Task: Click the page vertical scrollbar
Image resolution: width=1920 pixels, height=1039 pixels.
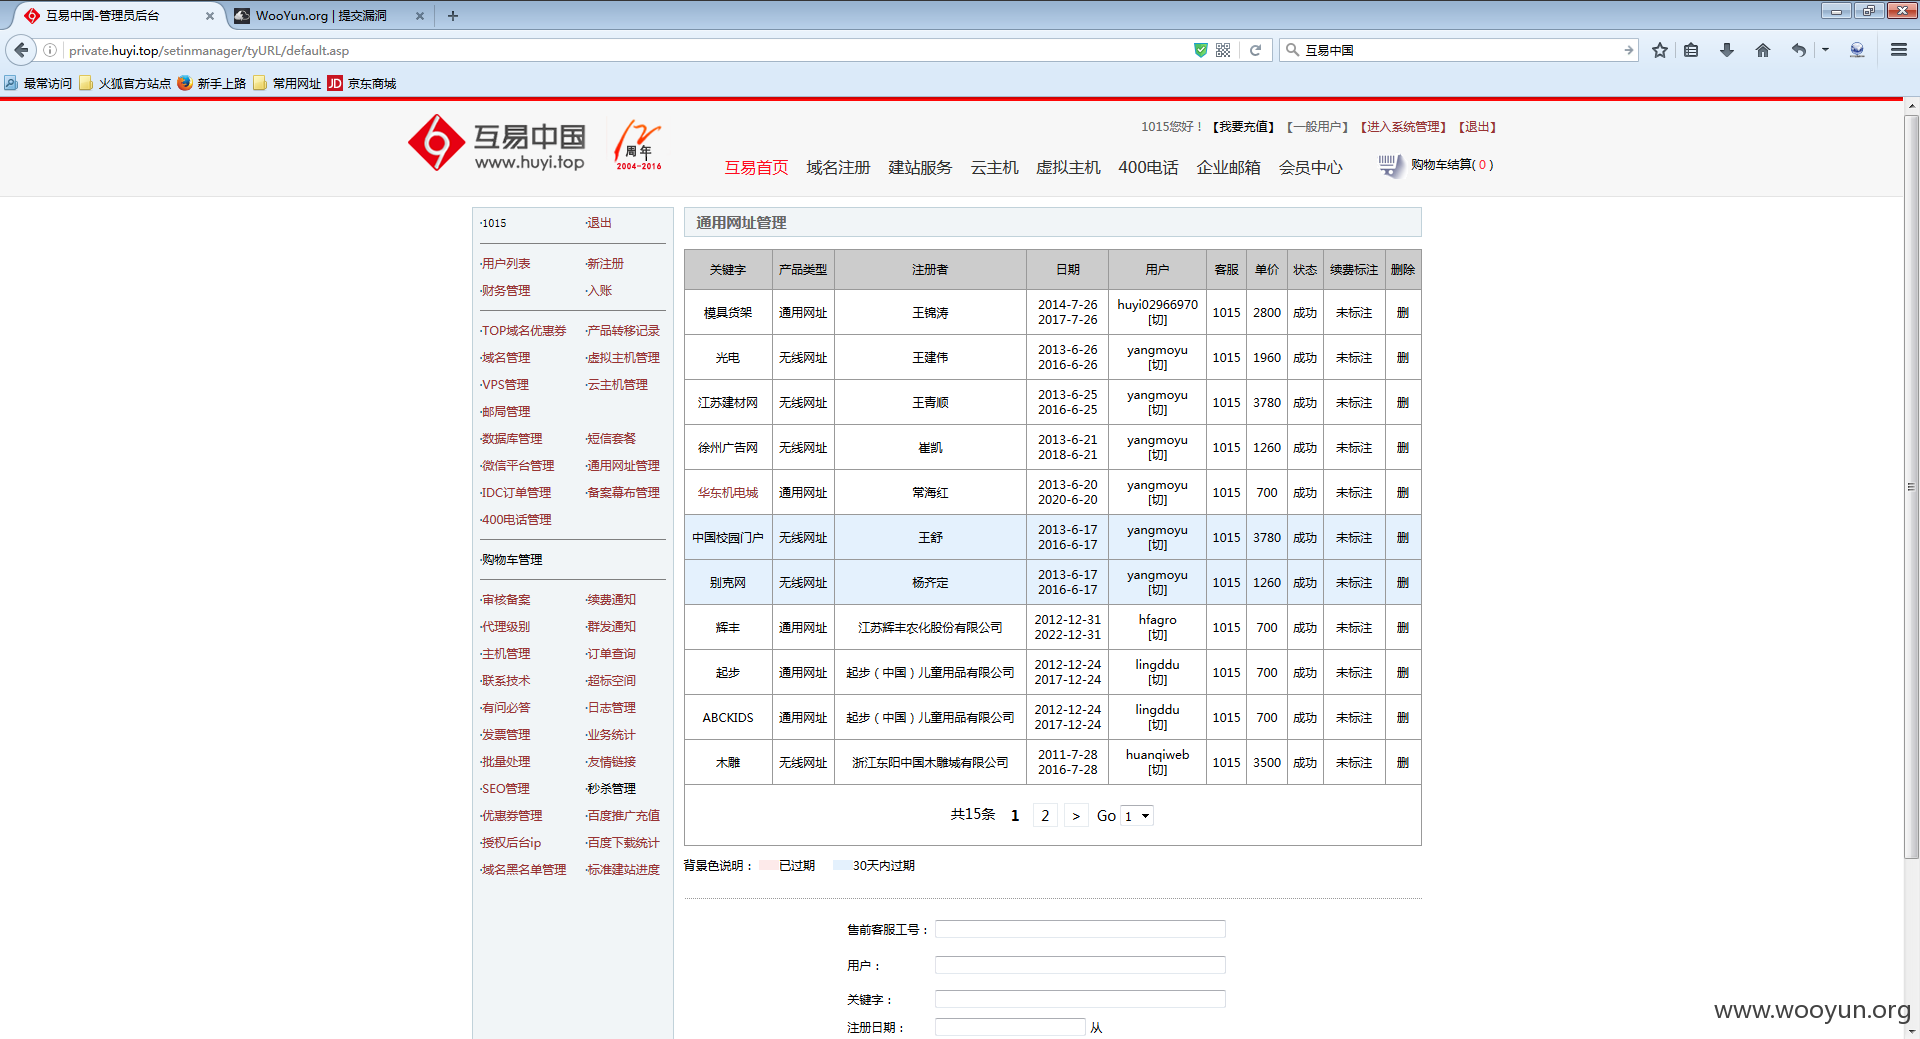Action: click(x=1911, y=486)
